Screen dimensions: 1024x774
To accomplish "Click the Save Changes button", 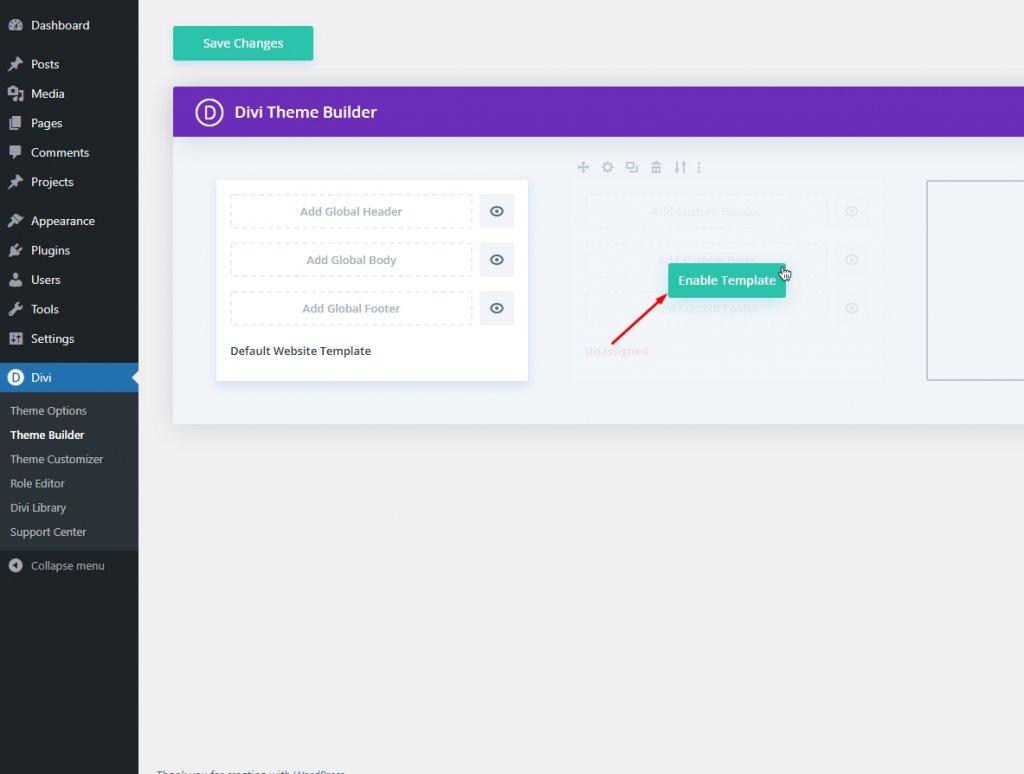I will (x=243, y=43).
